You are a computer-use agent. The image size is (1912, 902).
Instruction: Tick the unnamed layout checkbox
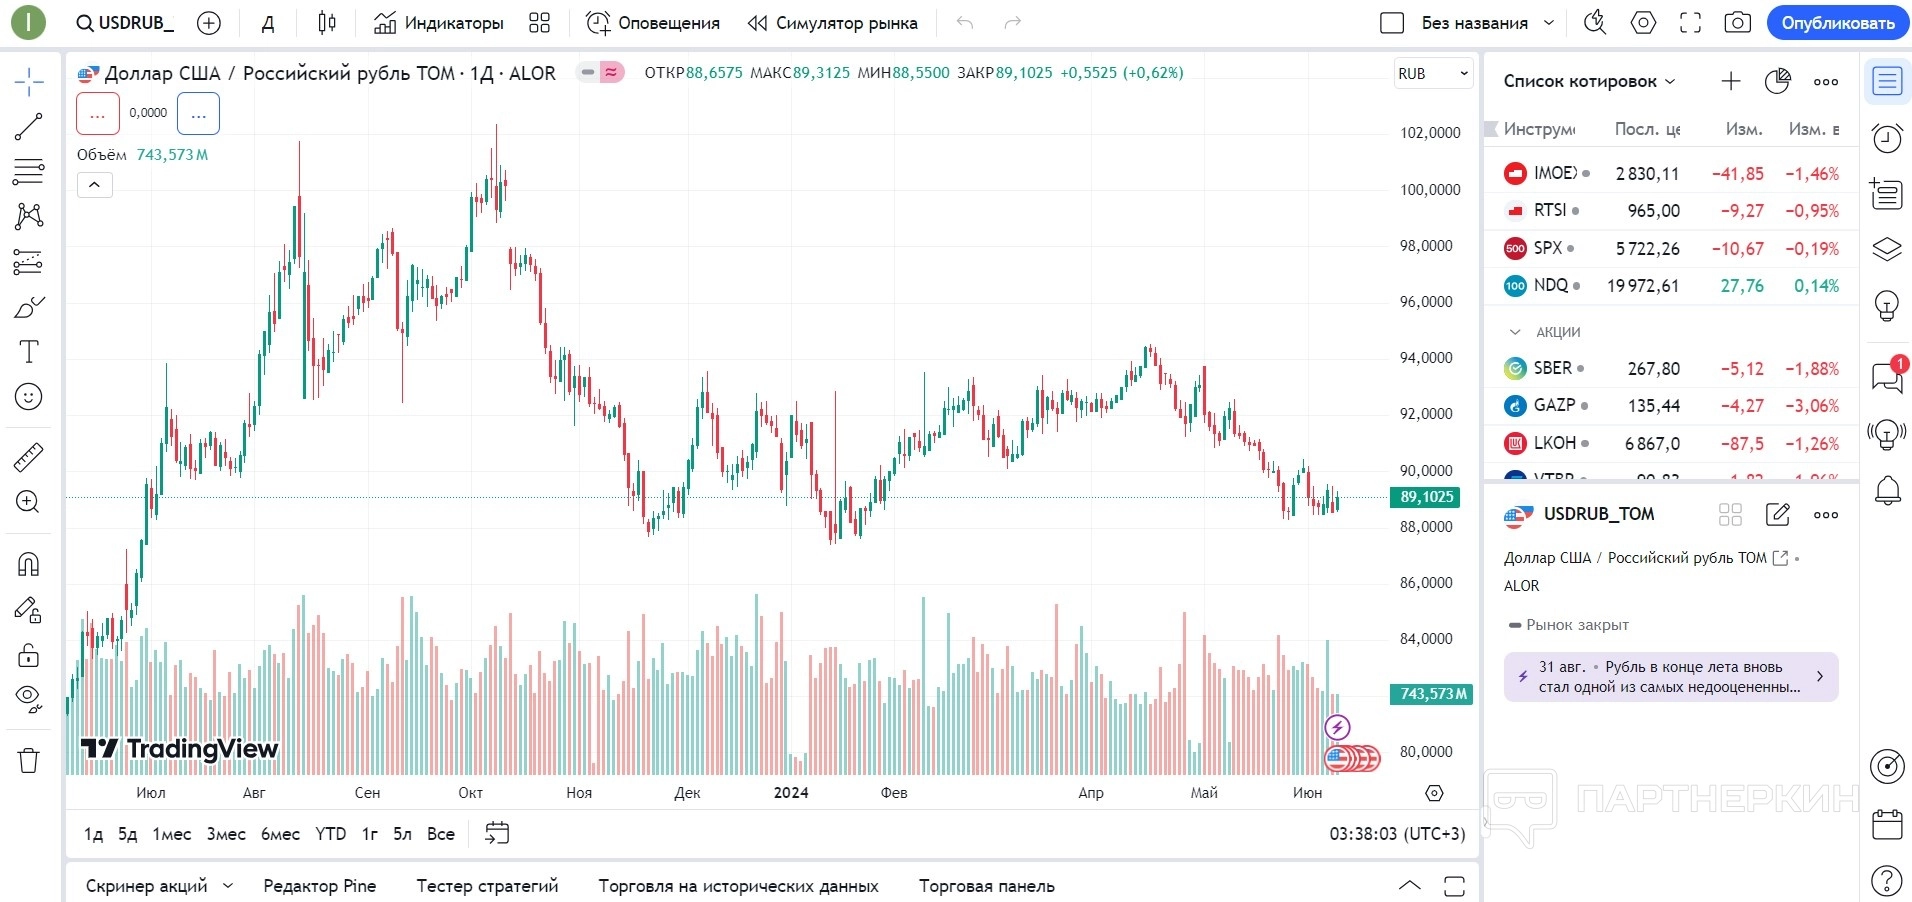pos(1392,23)
